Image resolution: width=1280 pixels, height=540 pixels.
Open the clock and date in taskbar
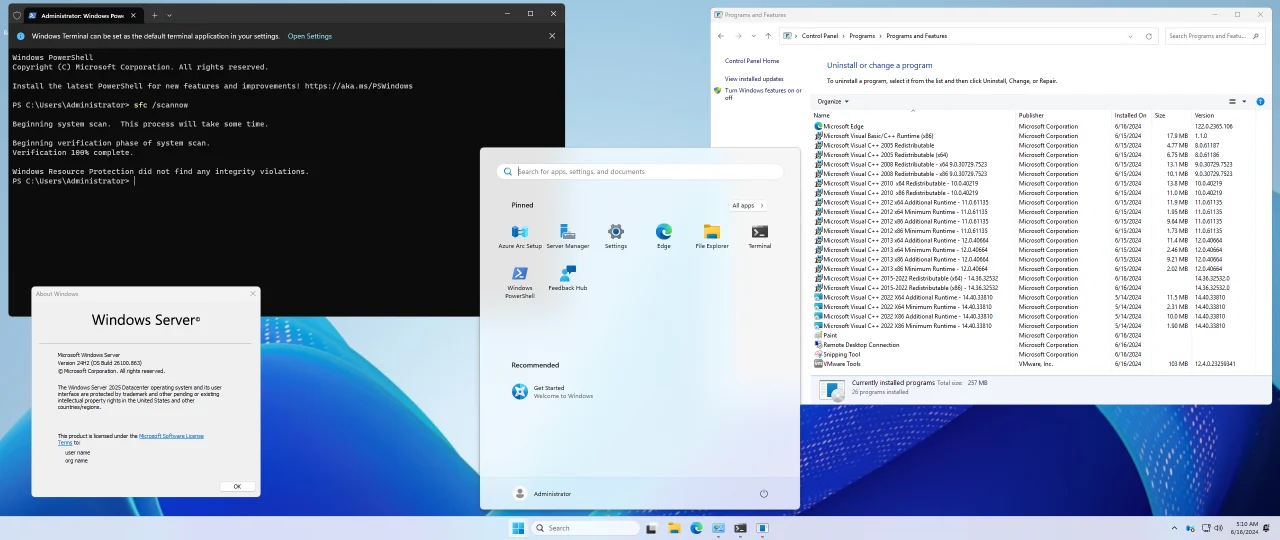click(1246, 528)
